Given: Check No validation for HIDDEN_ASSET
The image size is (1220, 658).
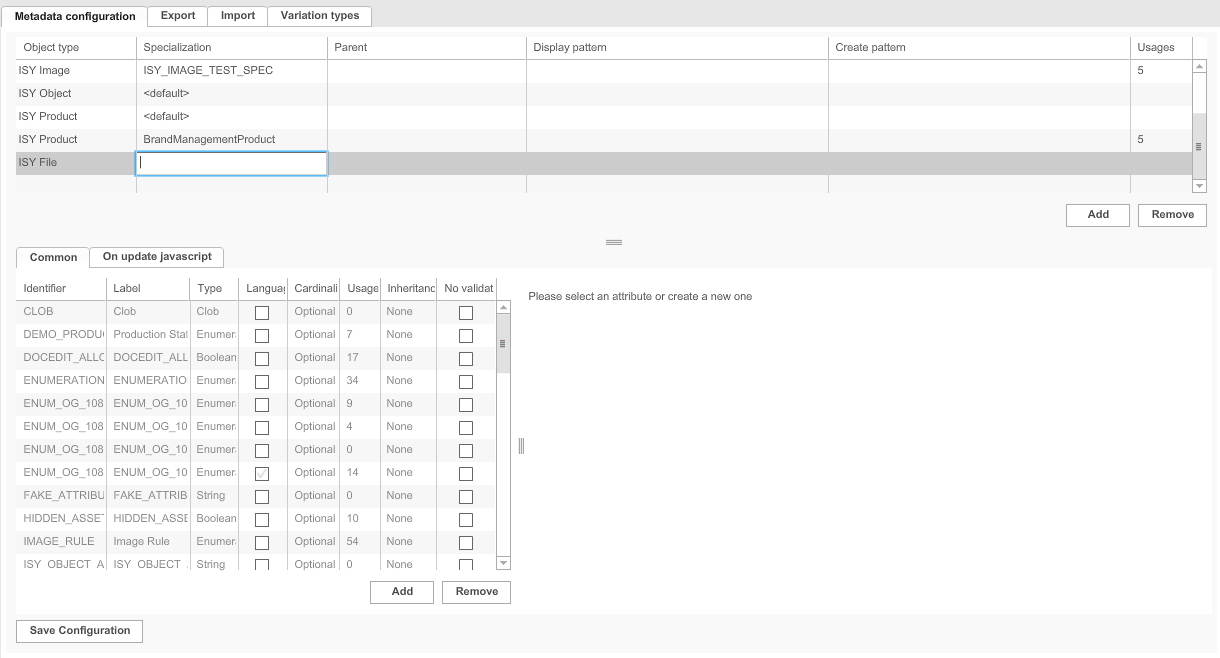Looking at the screenshot, I should 466,519.
